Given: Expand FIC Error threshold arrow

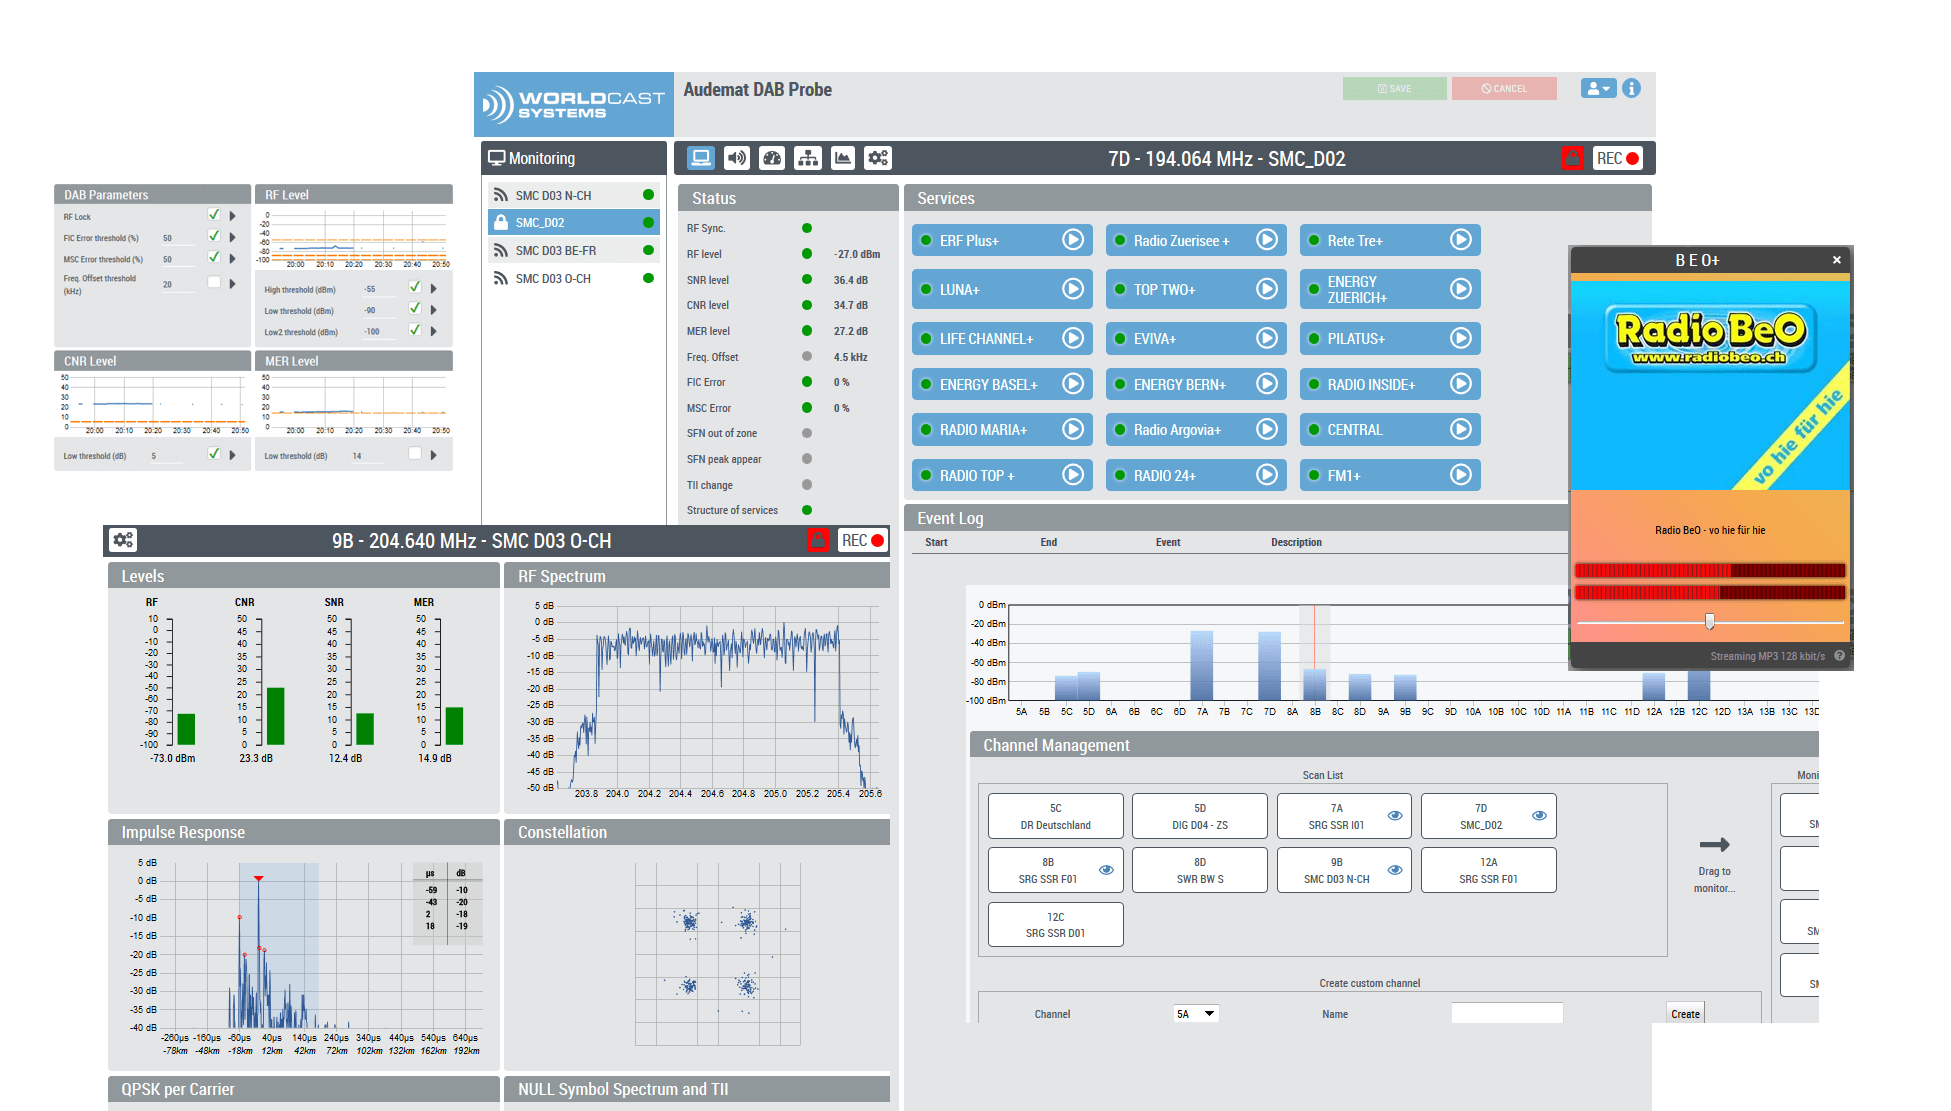Looking at the screenshot, I should [x=233, y=237].
